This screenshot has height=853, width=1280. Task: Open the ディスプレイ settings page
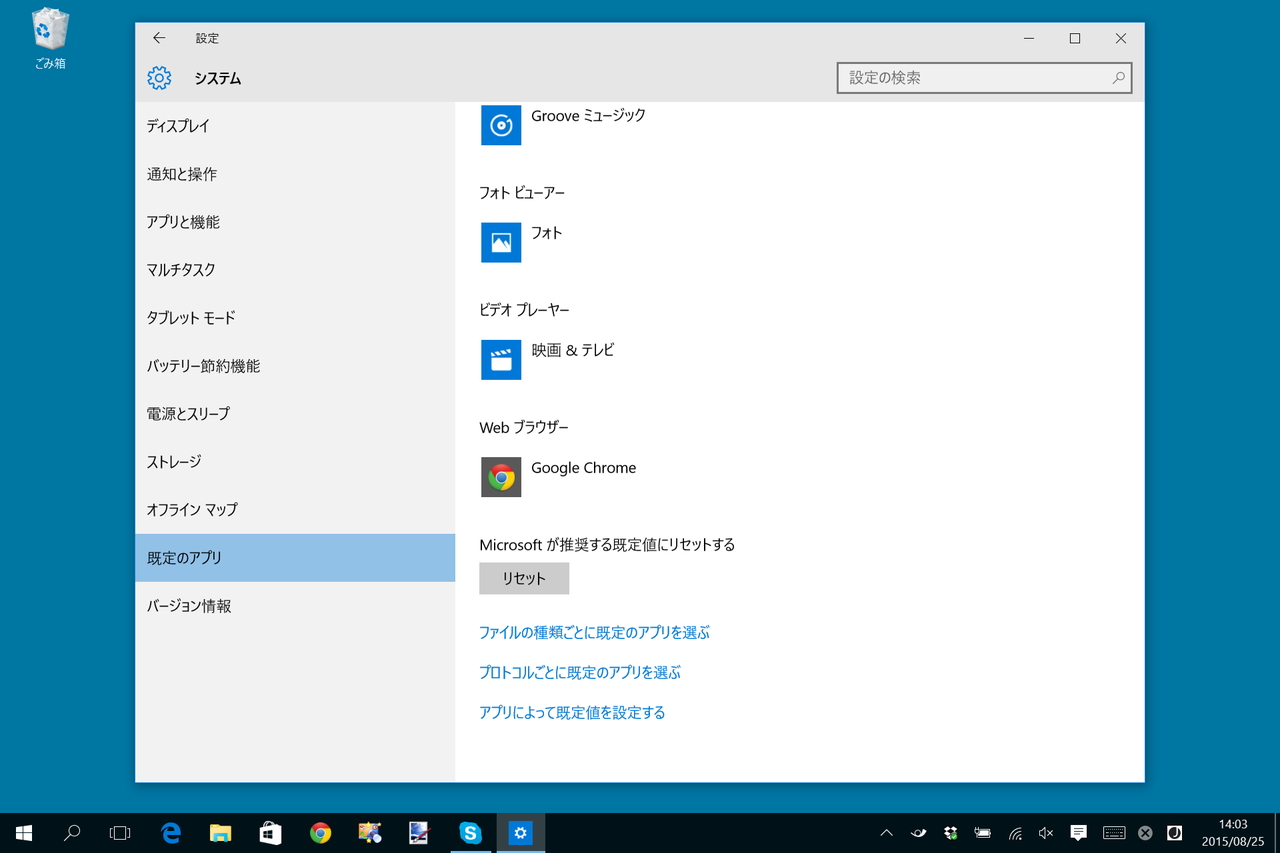coord(295,126)
